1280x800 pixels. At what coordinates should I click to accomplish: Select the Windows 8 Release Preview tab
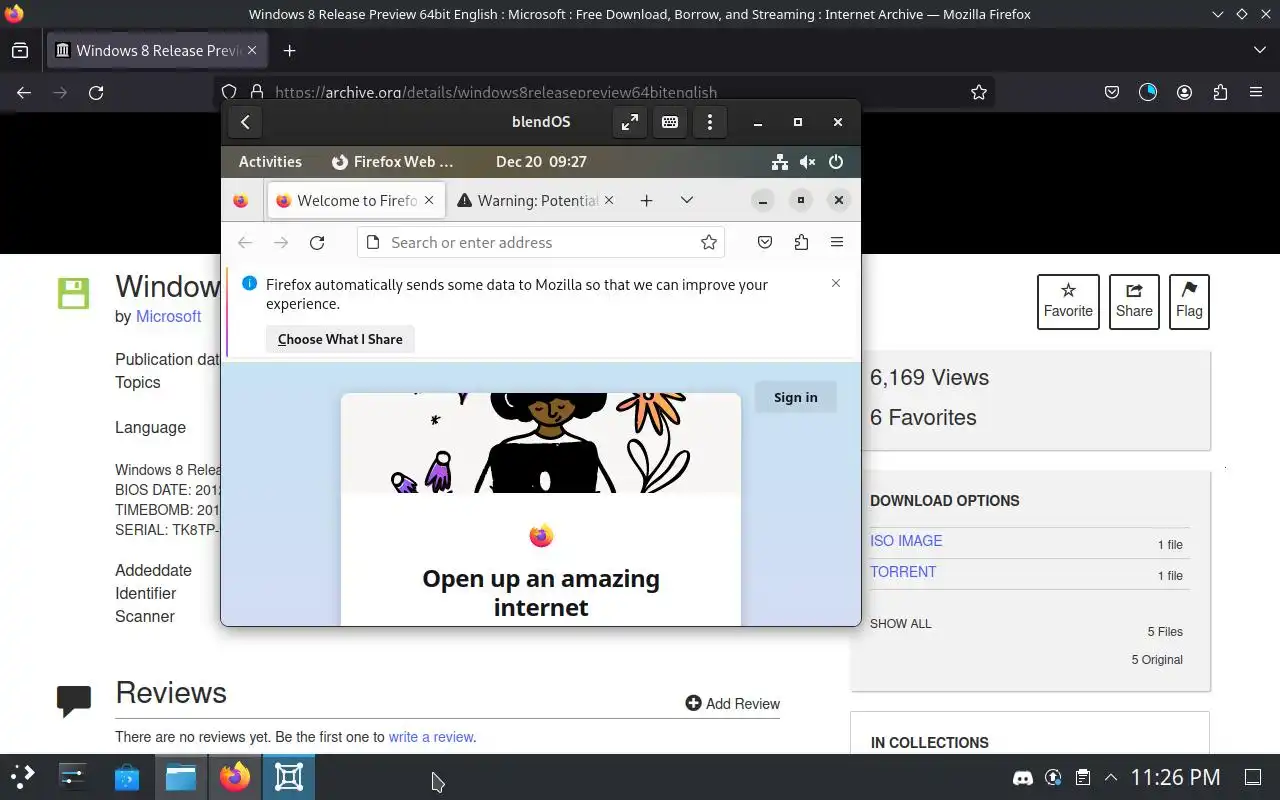click(157, 50)
